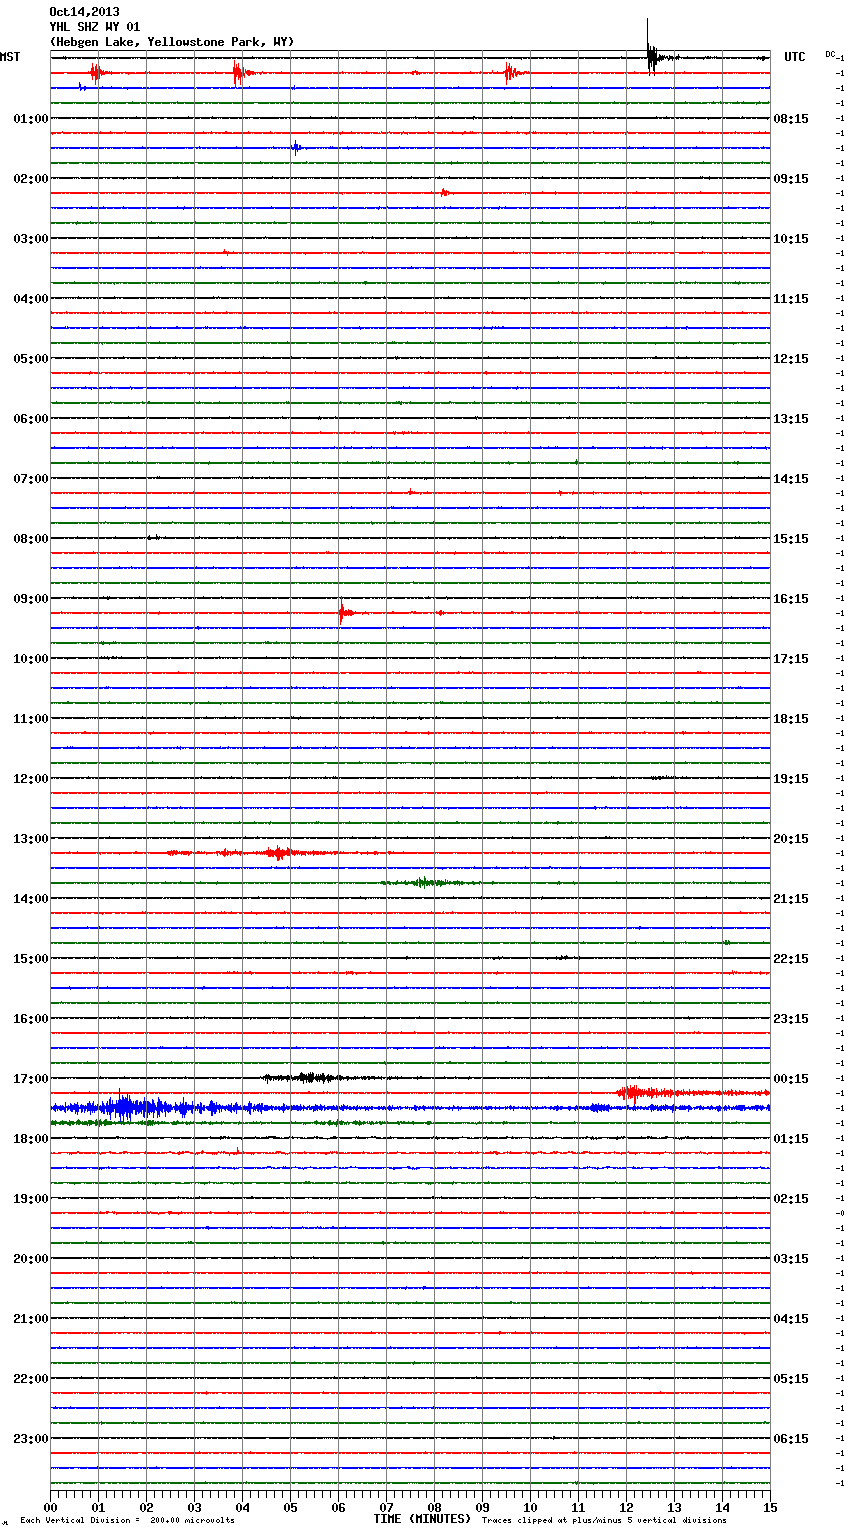
Task: Click the 10:15 UTC time label
Action: click(x=791, y=238)
